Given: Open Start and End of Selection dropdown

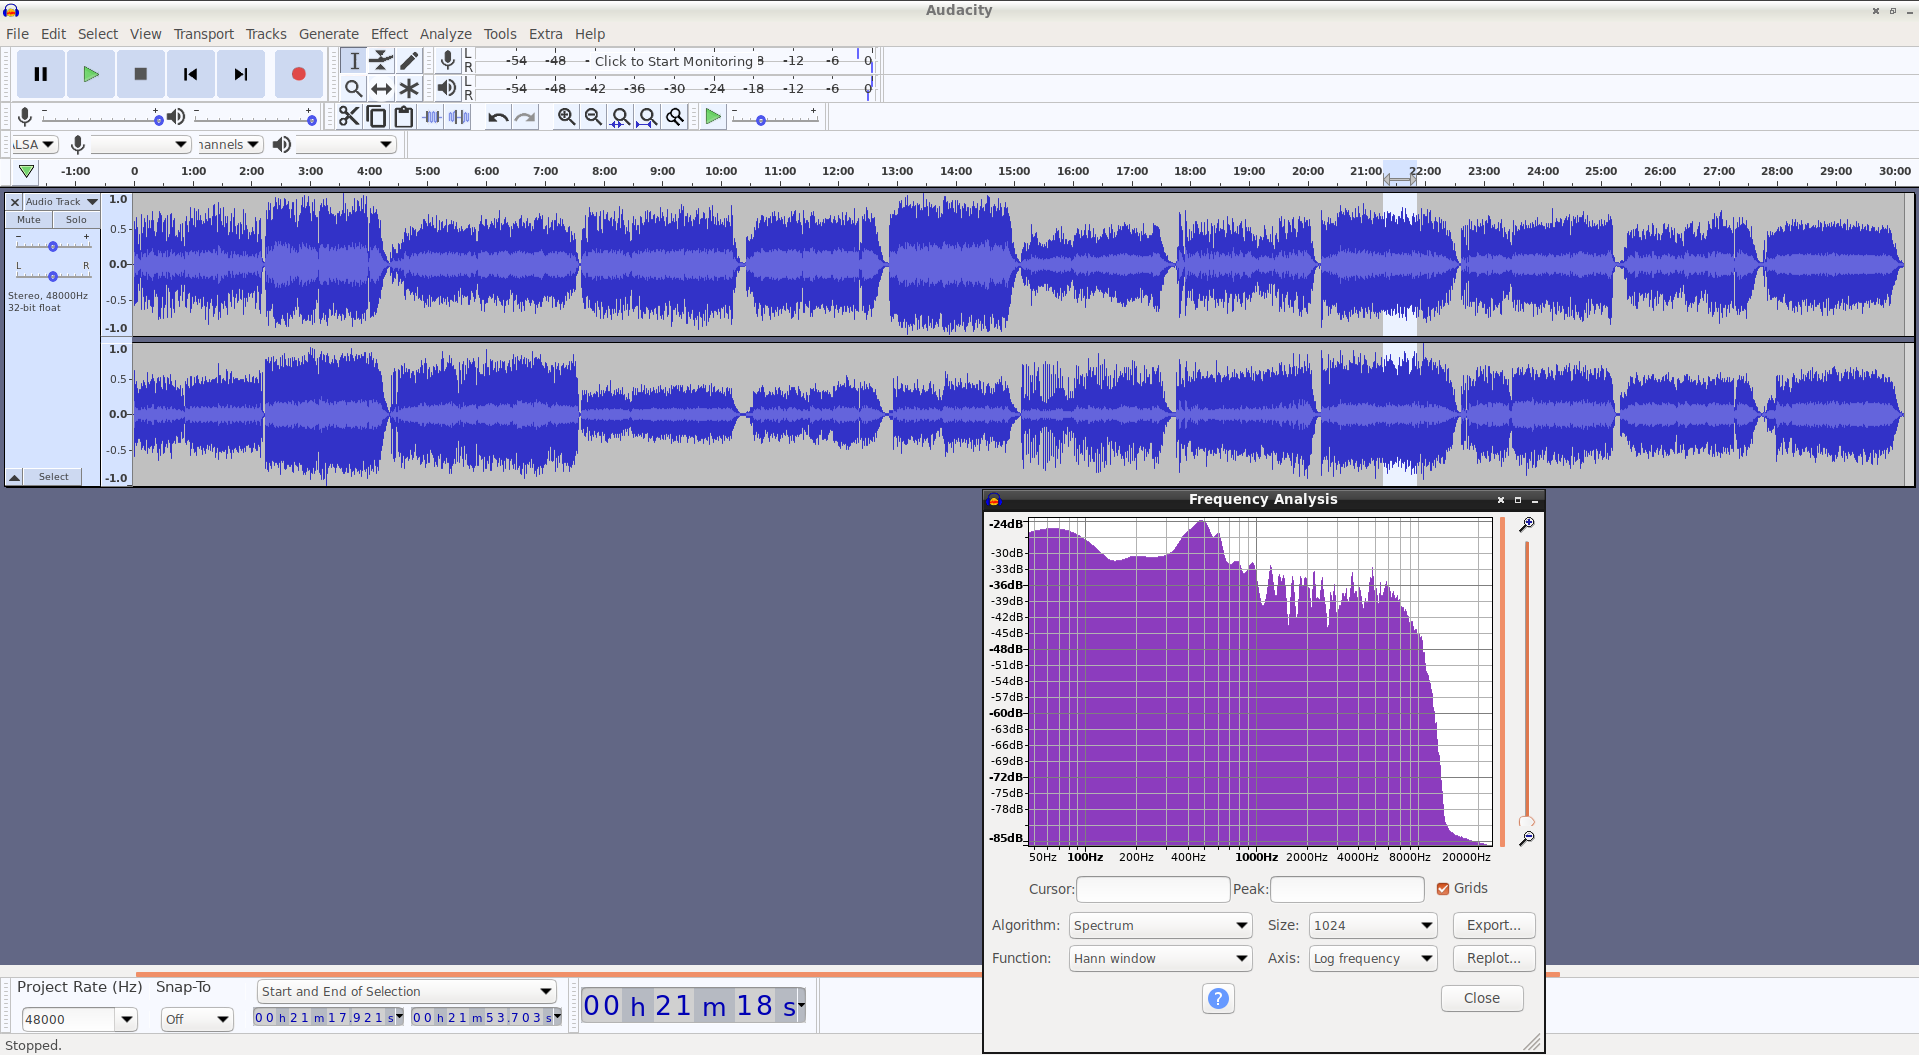Looking at the screenshot, I should pos(406,991).
